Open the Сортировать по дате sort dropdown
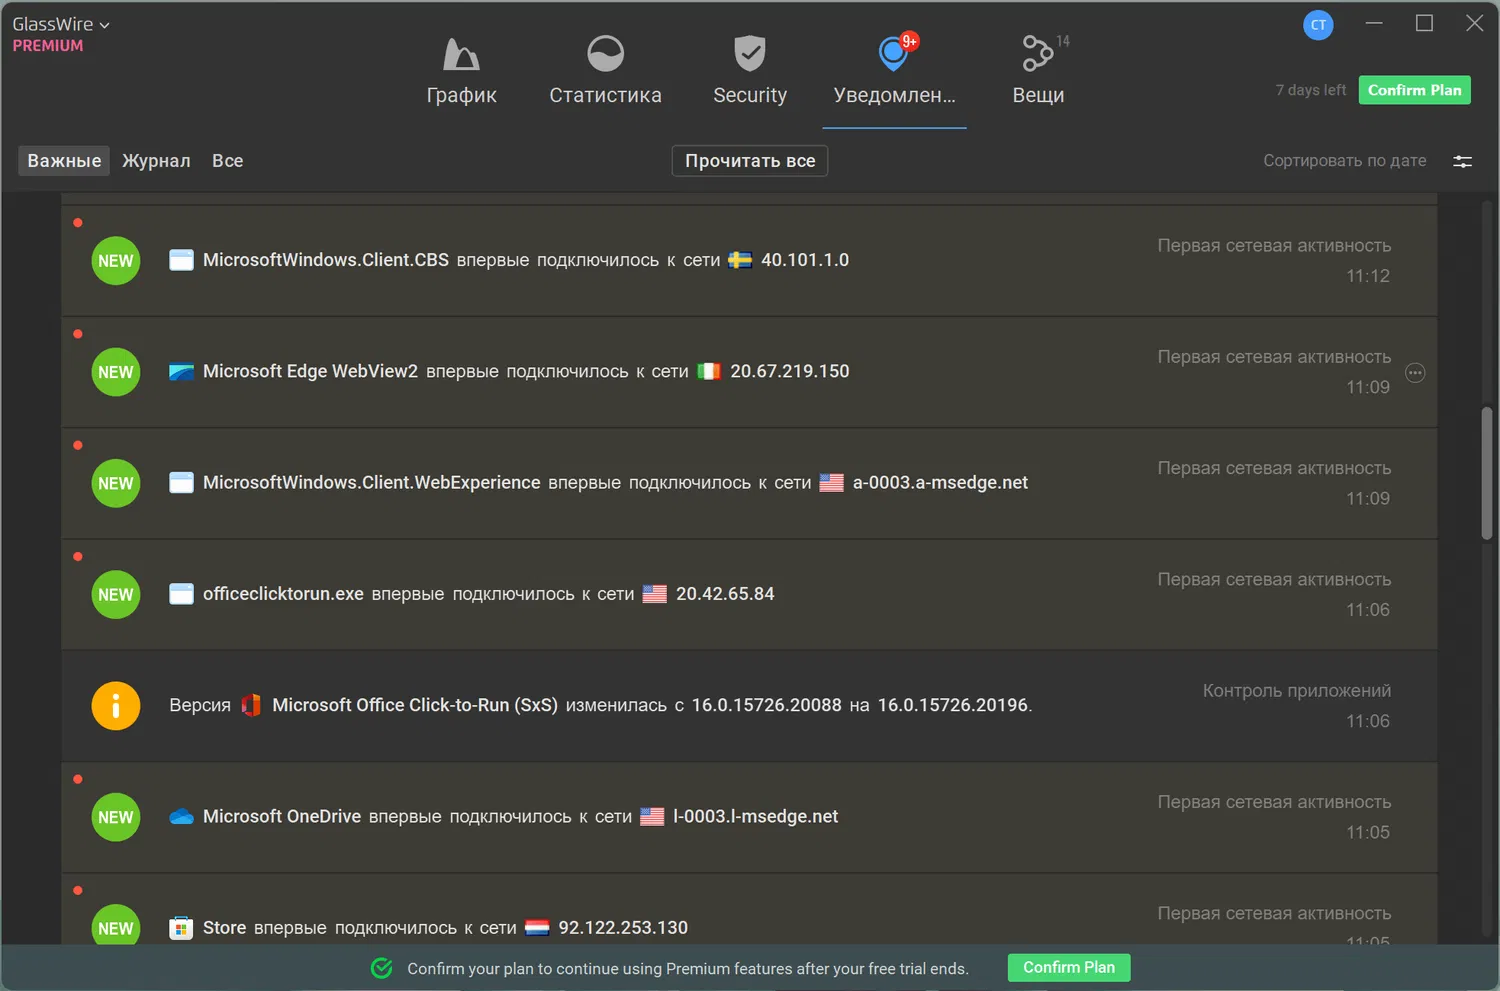The image size is (1500, 991). [1344, 161]
